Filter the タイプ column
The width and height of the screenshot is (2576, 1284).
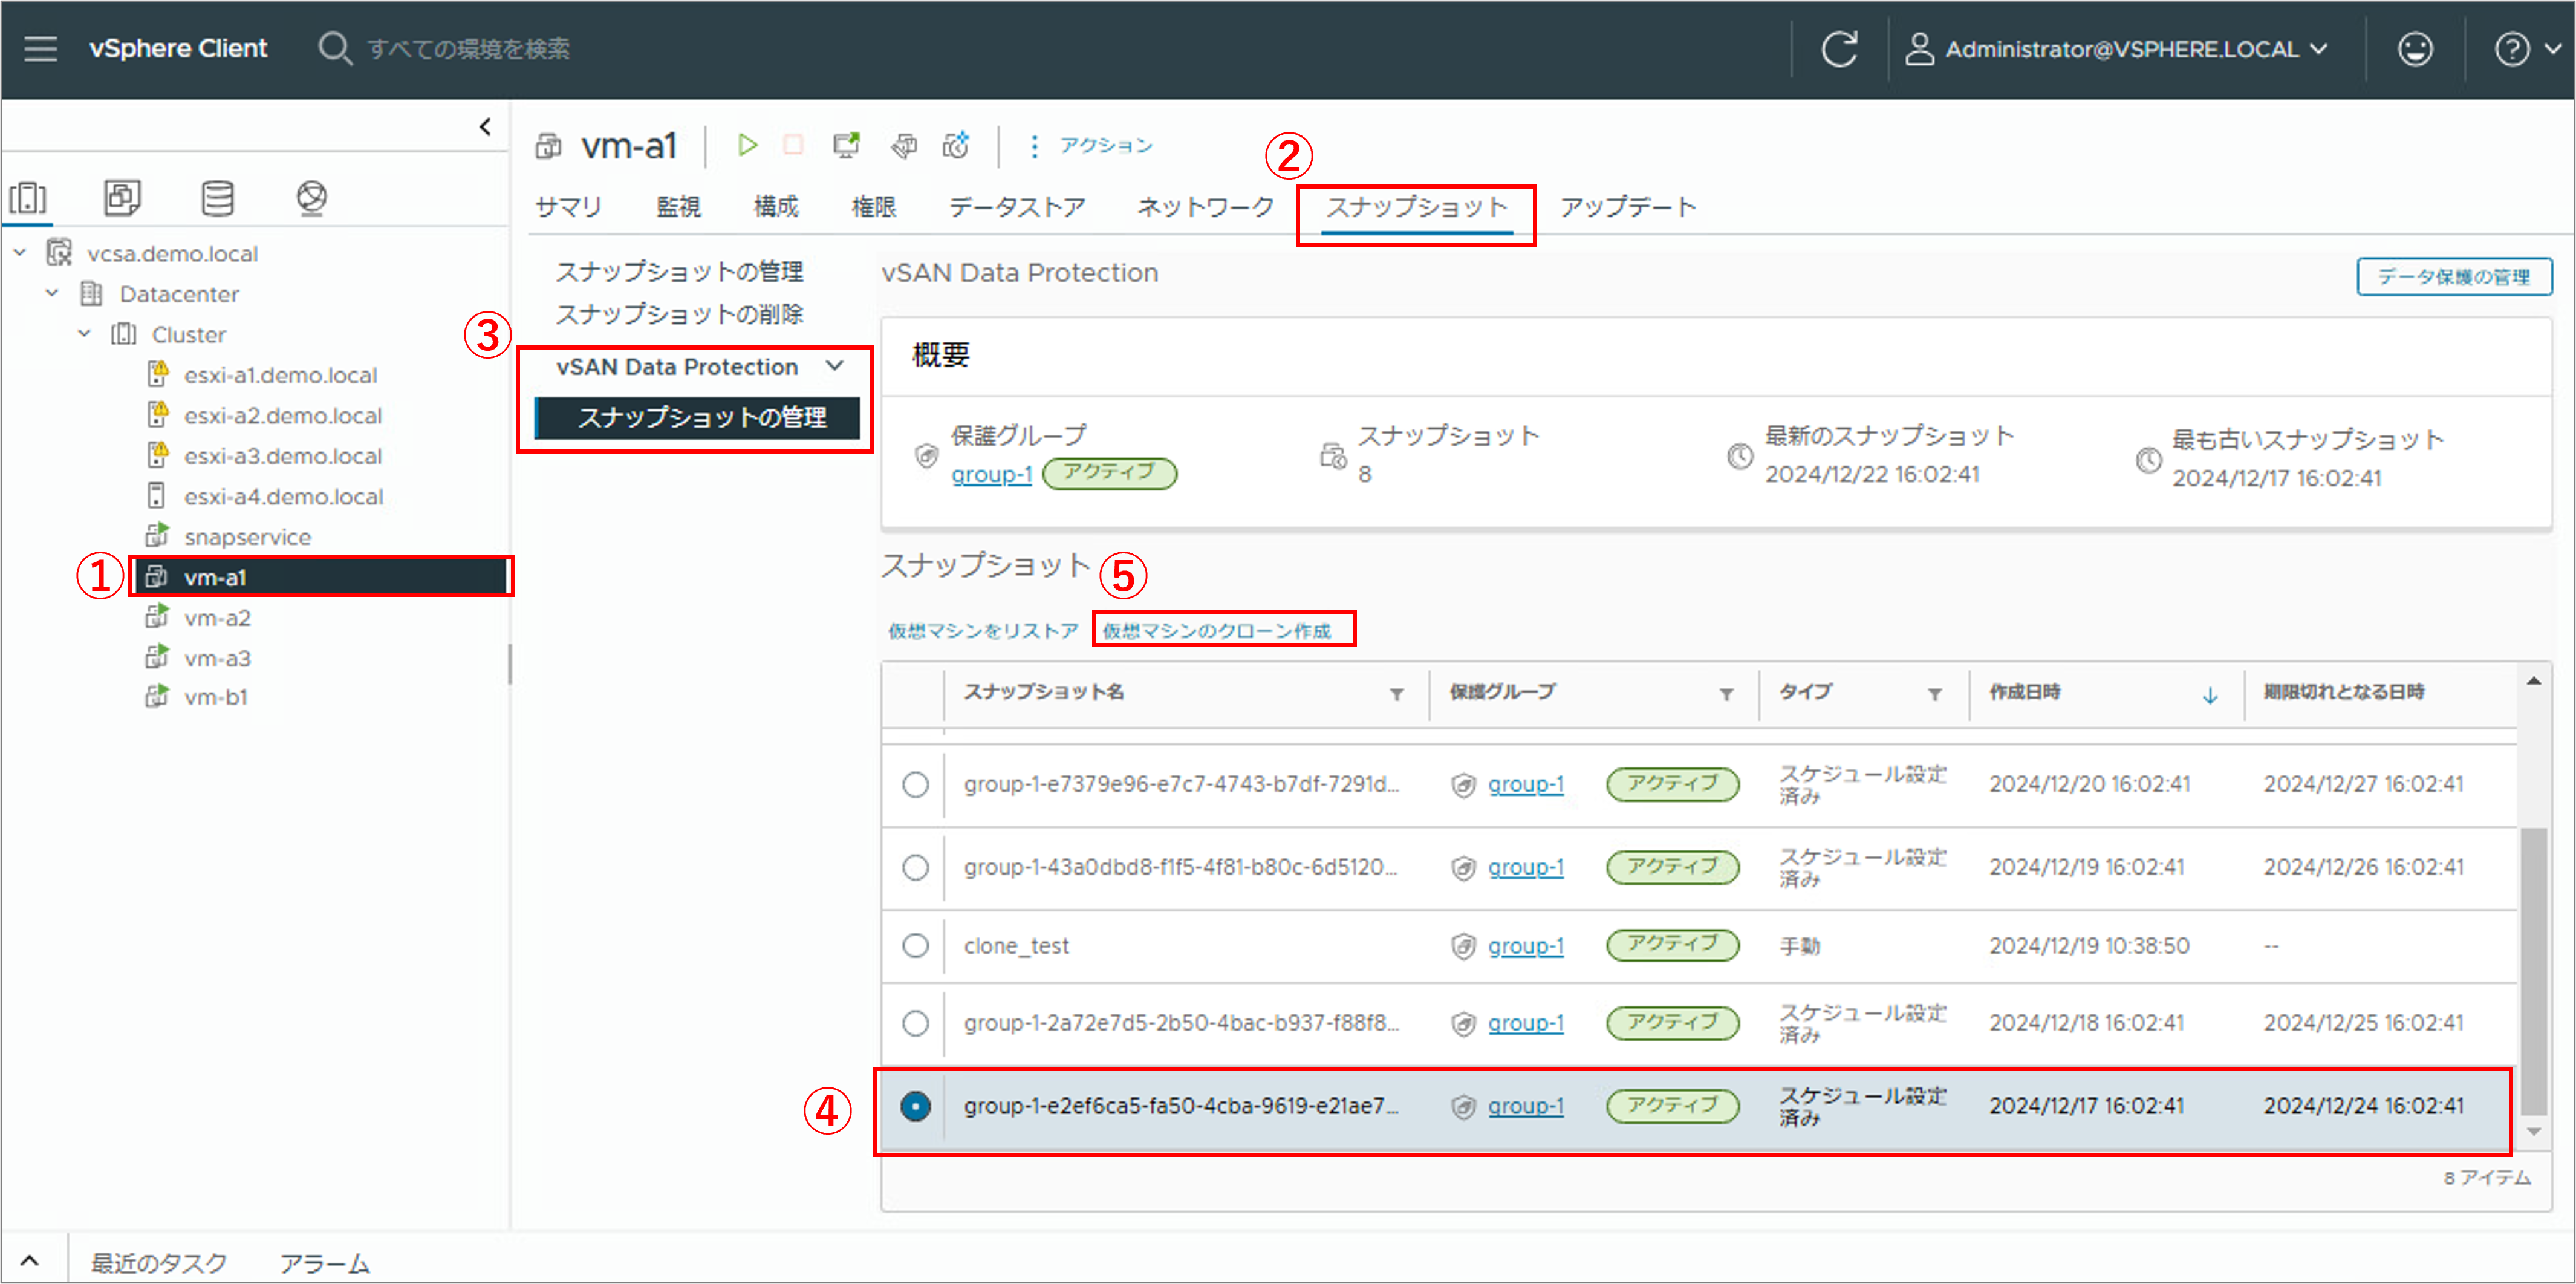point(1935,693)
